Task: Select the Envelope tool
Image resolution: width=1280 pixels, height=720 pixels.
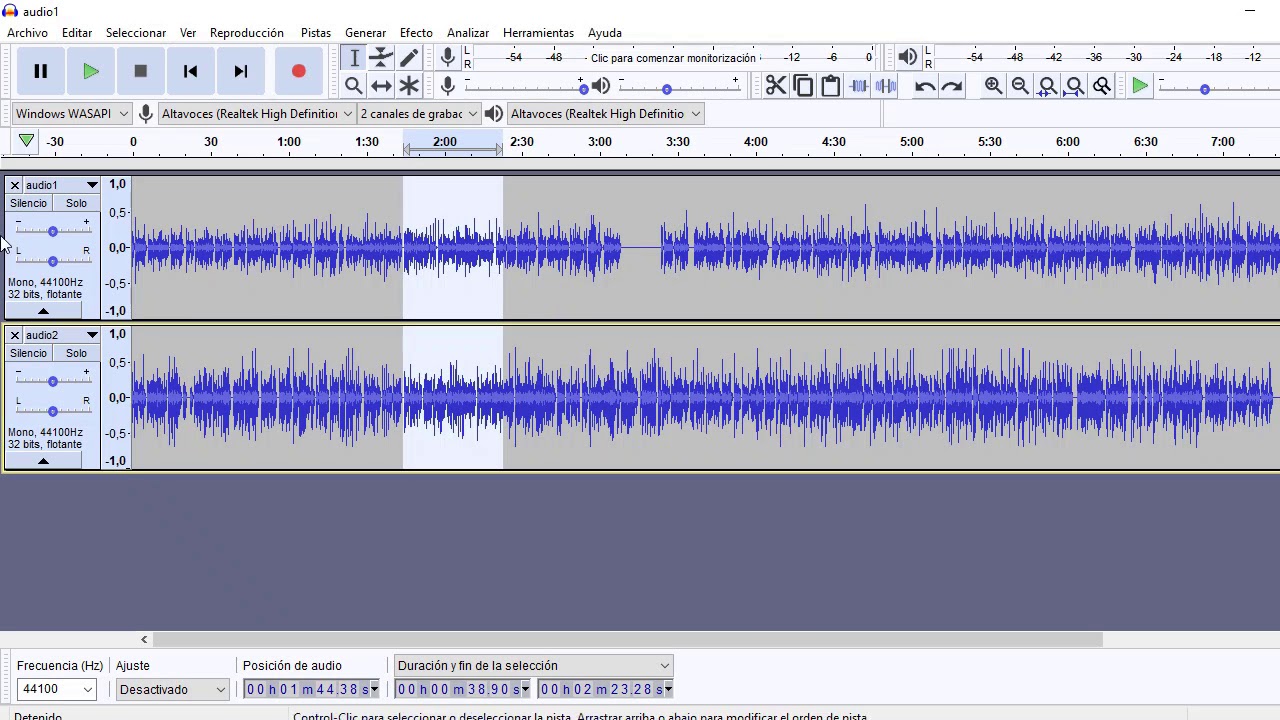Action: point(381,58)
